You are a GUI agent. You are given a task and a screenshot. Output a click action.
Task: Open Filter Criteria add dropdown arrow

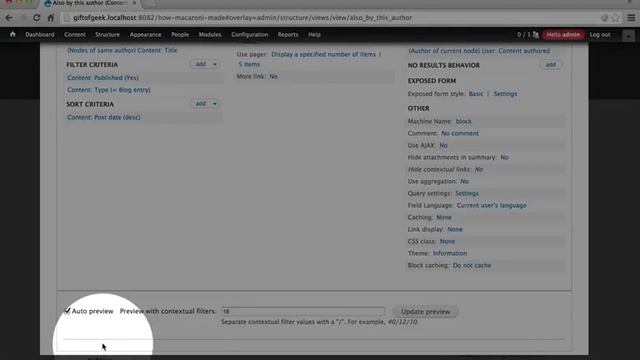(x=215, y=64)
